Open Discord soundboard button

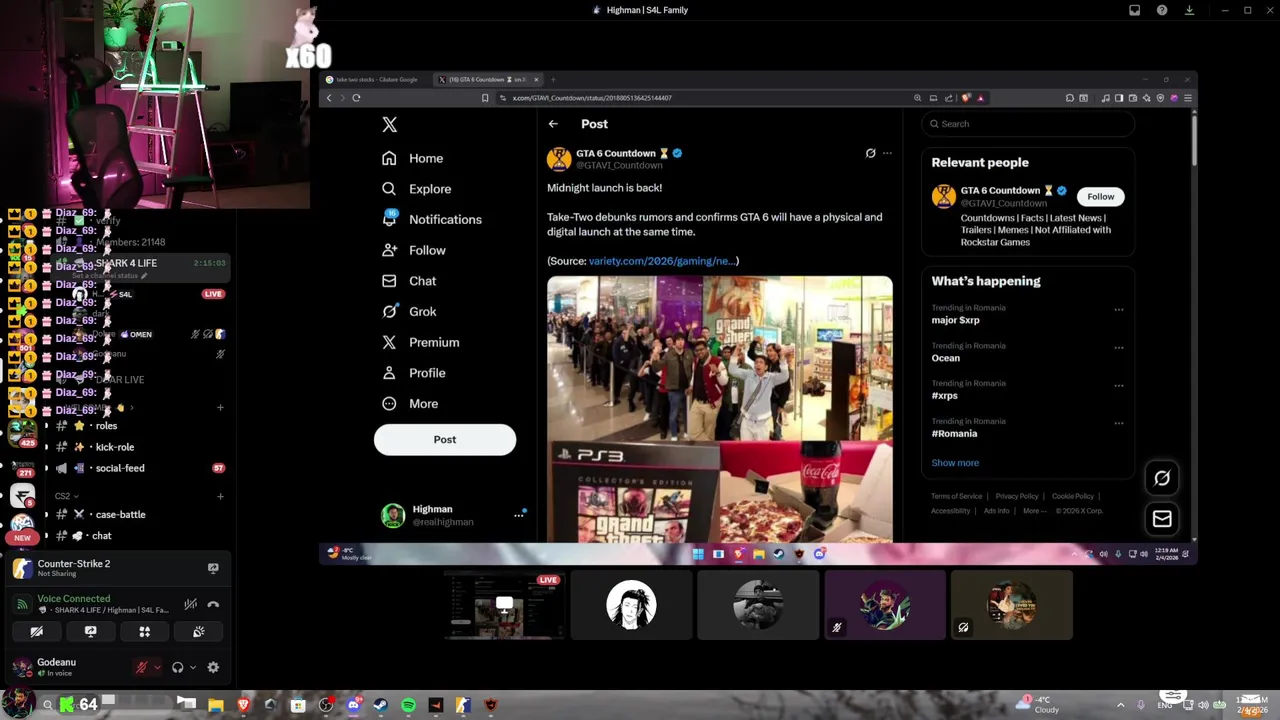(198, 632)
